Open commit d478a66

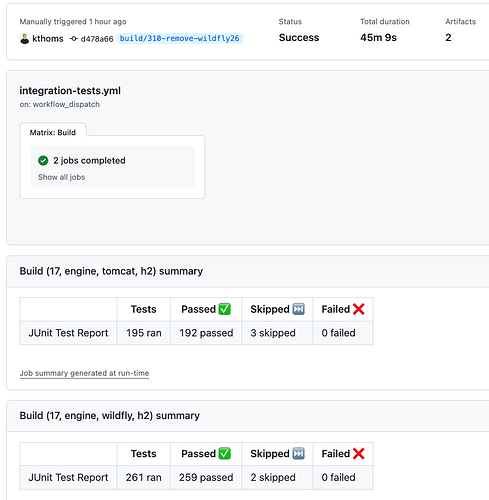[97, 39]
